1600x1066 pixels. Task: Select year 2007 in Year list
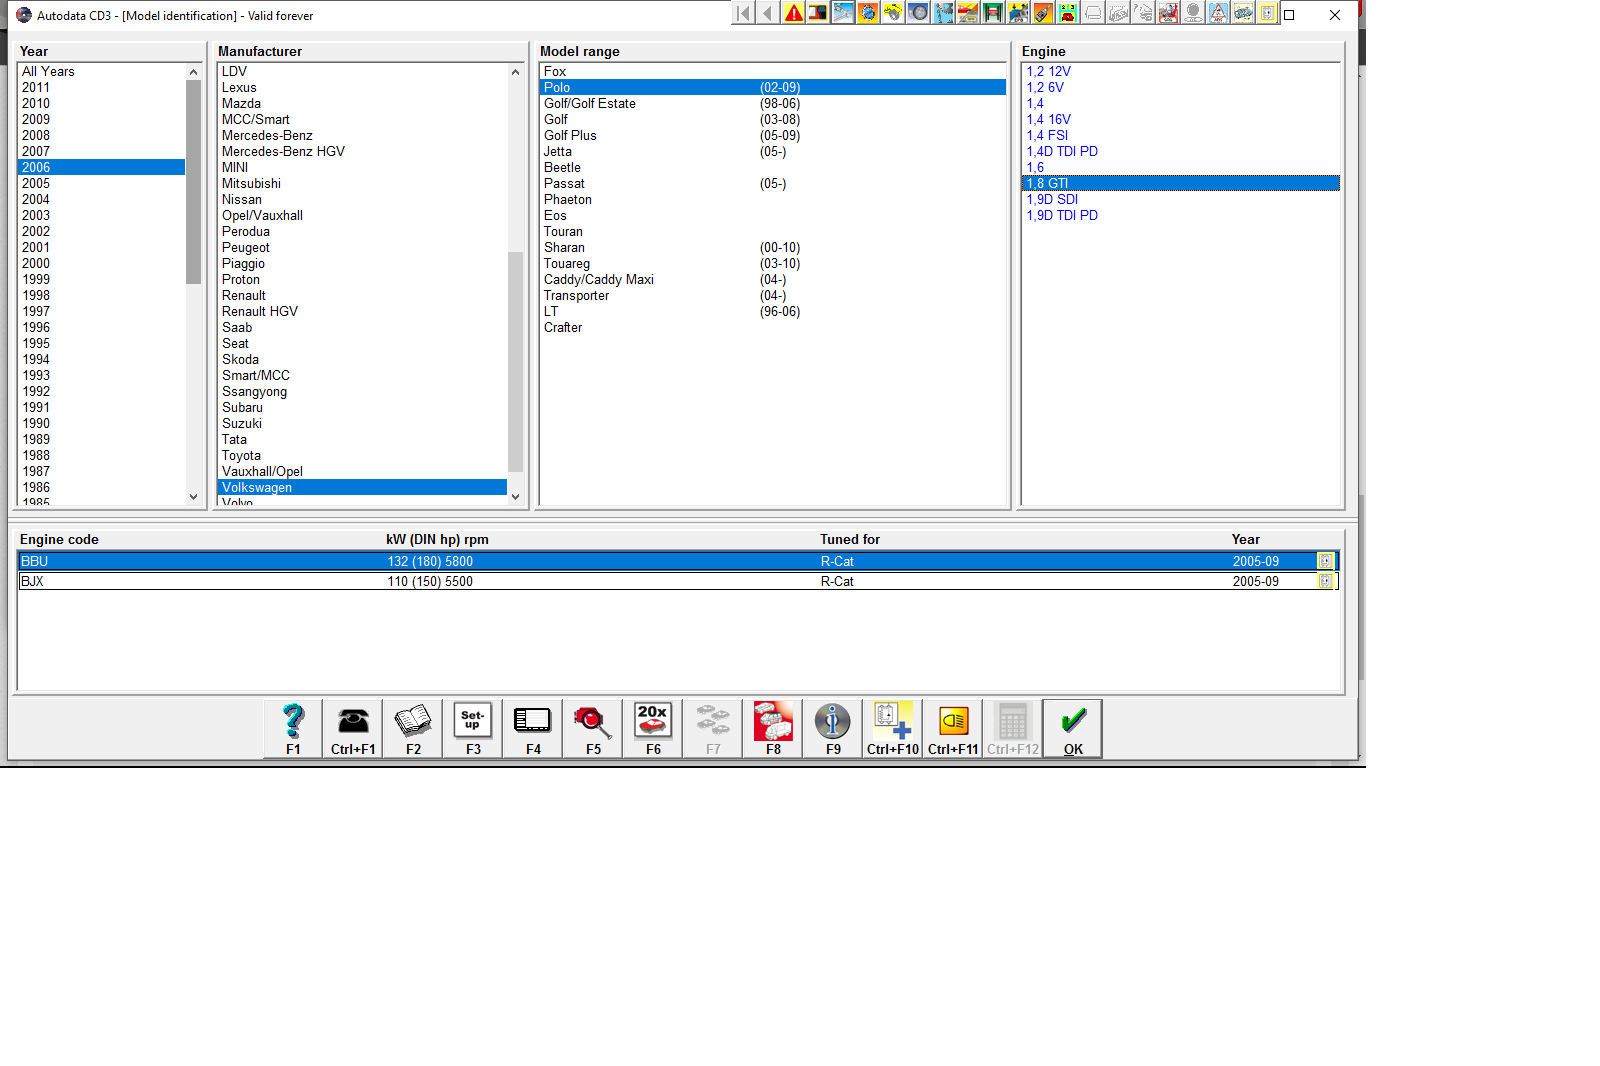[36, 151]
